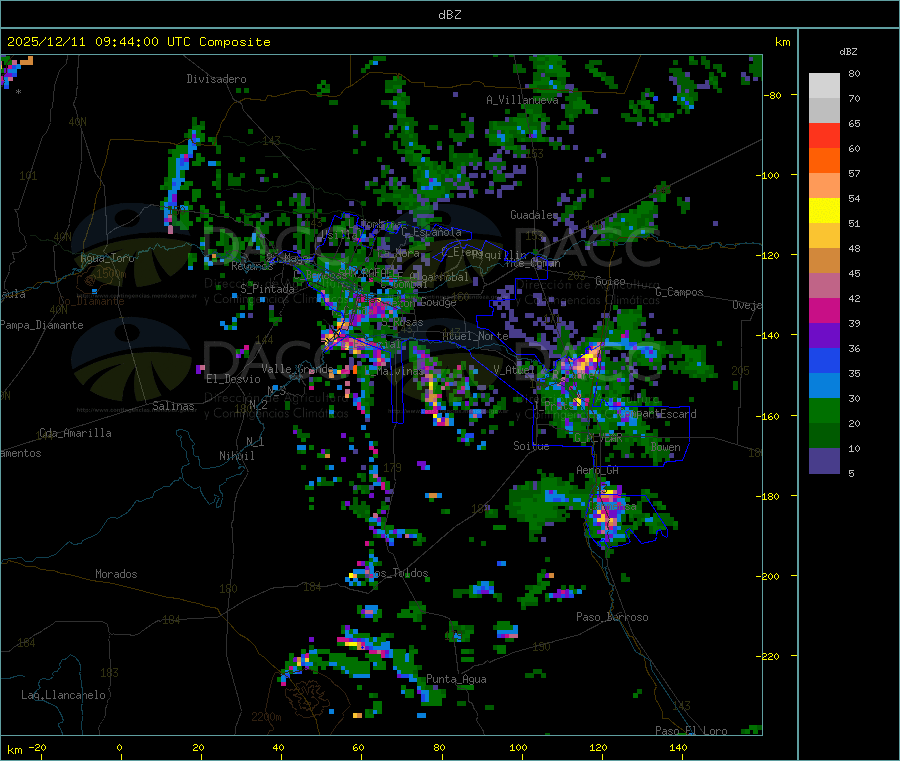Click the Divisadero map label
900x761 pixels.
(216, 79)
